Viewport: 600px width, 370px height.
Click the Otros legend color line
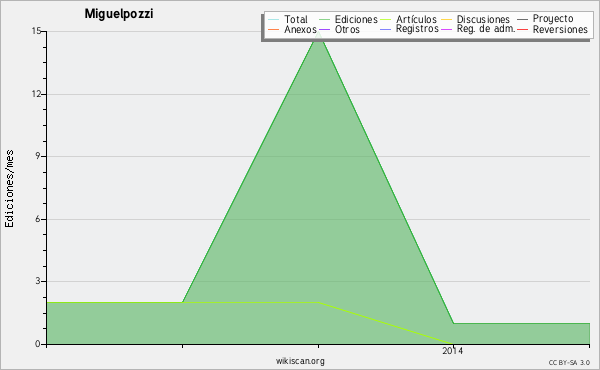pyautogui.click(x=324, y=29)
